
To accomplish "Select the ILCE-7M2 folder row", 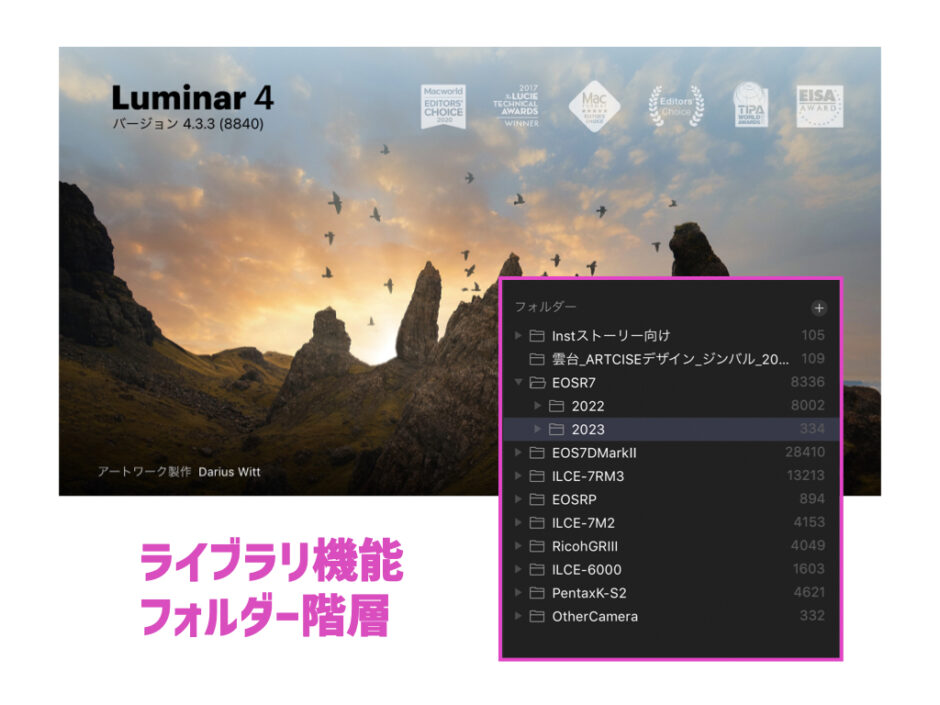I will [670, 523].
